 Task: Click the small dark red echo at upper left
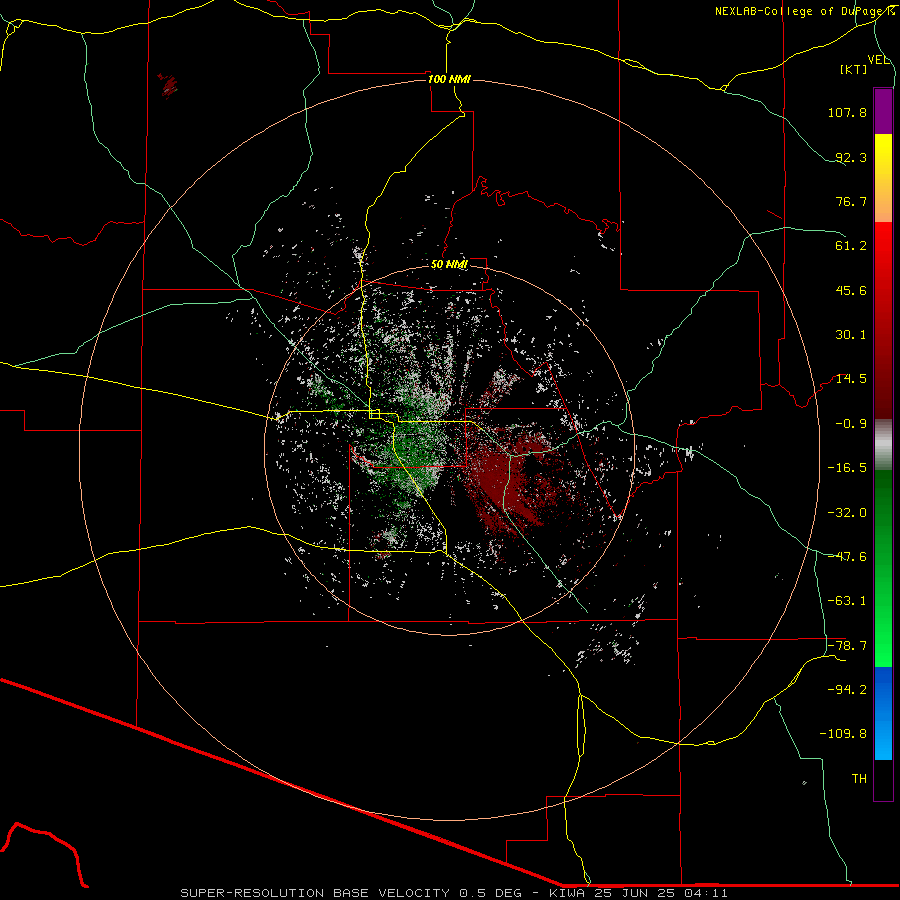pos(169,86)
